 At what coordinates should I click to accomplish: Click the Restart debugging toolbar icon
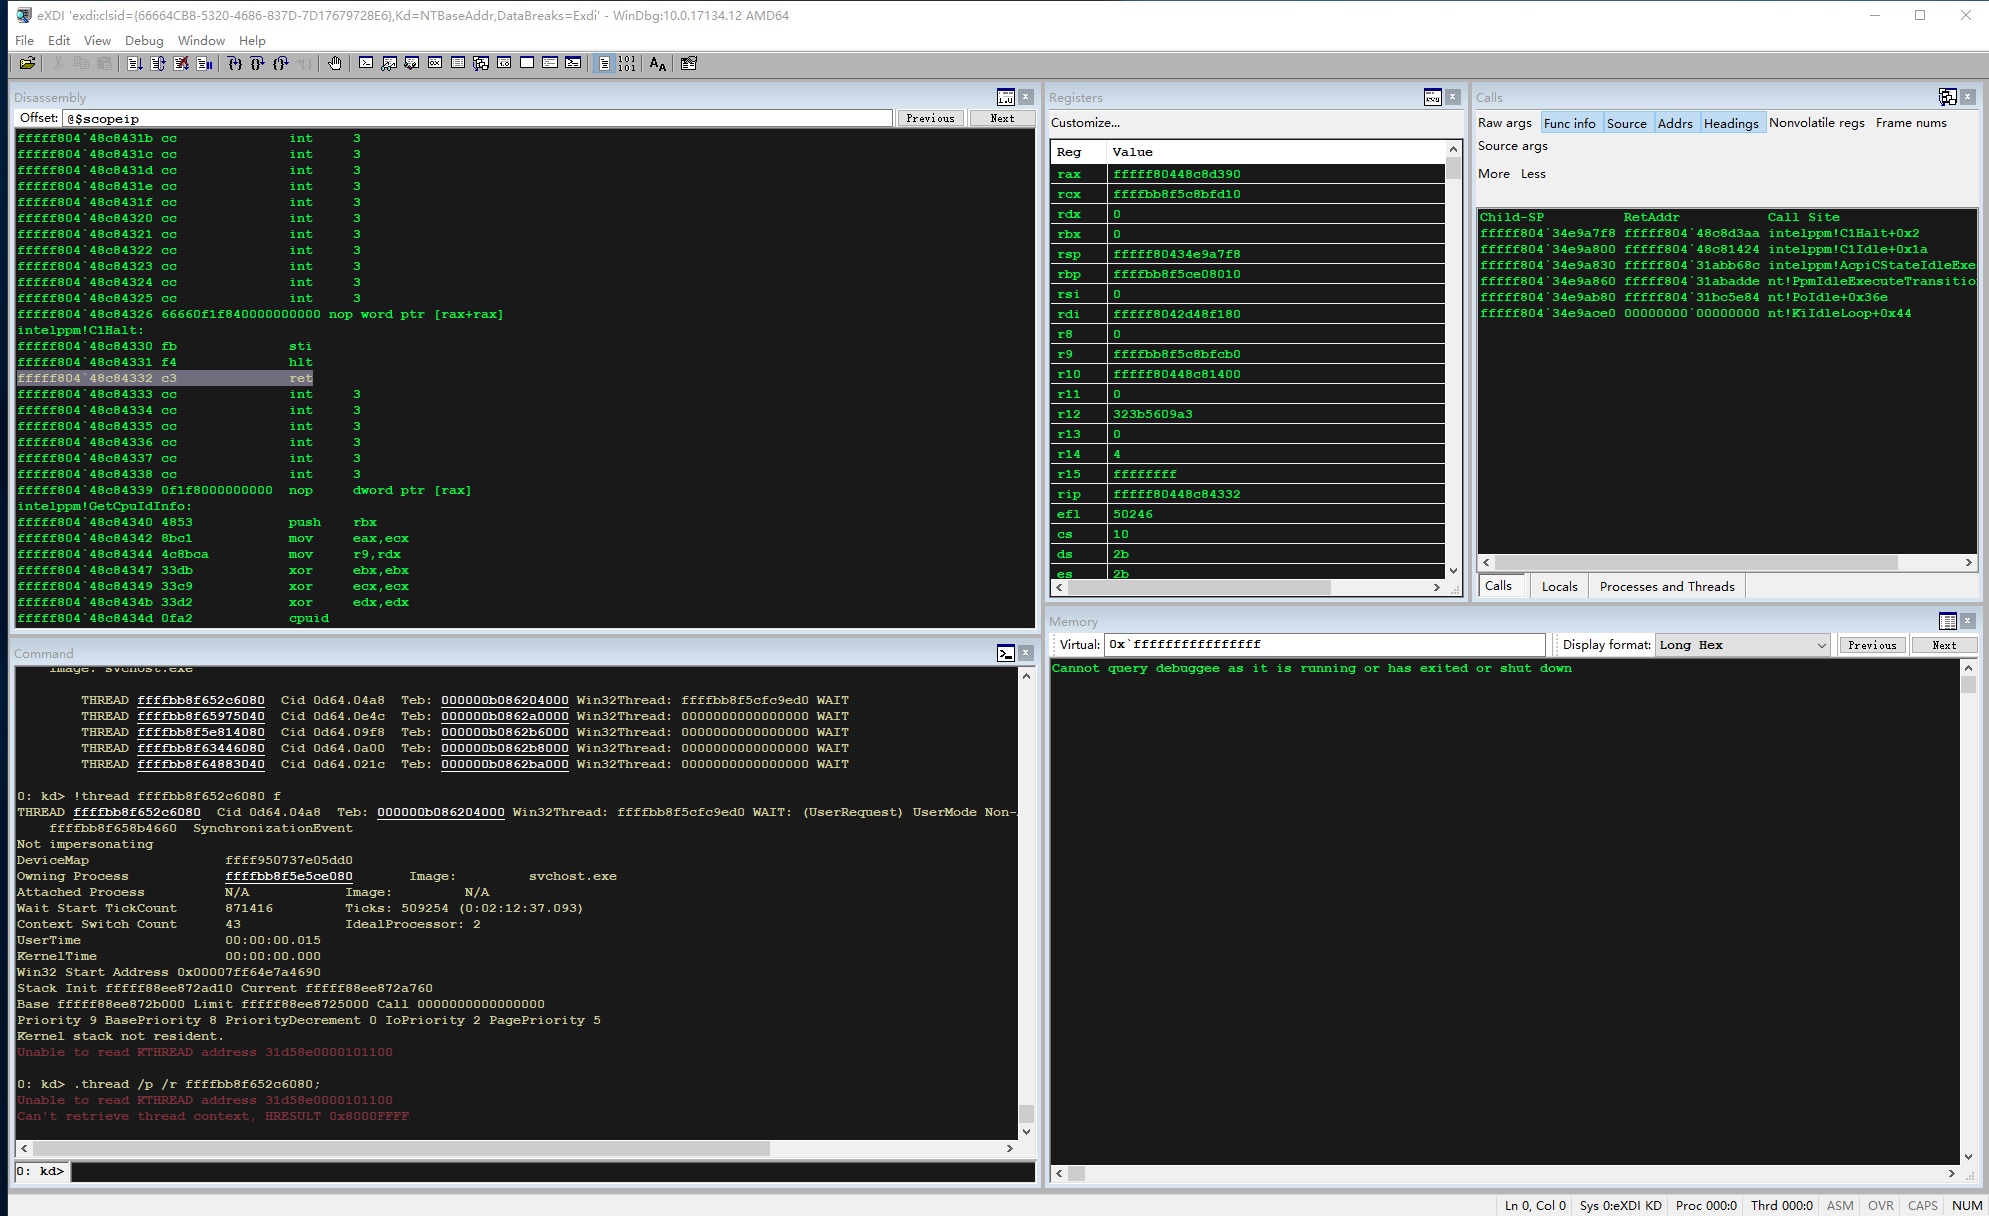(158, 64)
